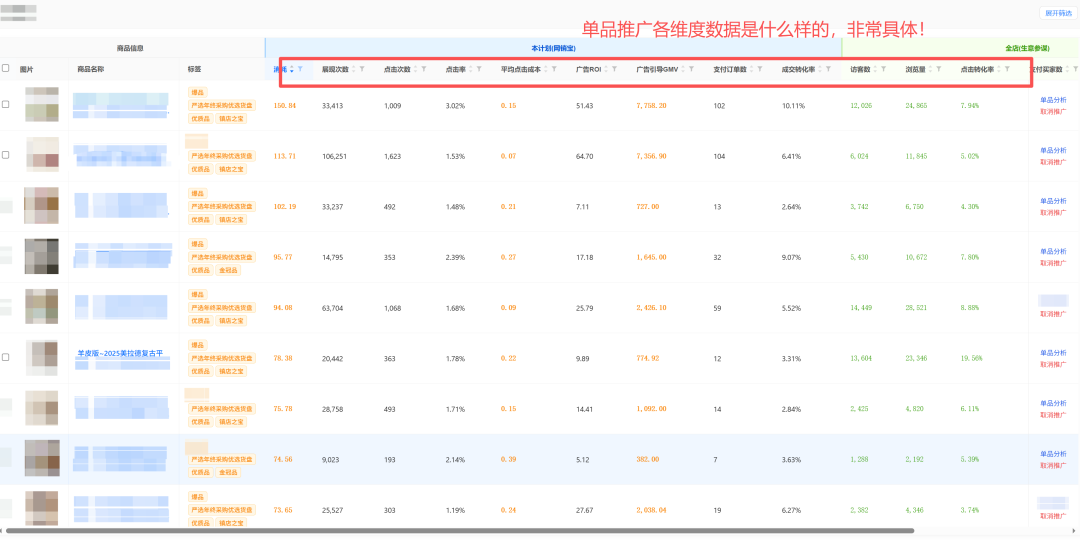Screen dimensions: 1080x545
Task: Check the row with 消耗 78.38
Action: [6, 358]
